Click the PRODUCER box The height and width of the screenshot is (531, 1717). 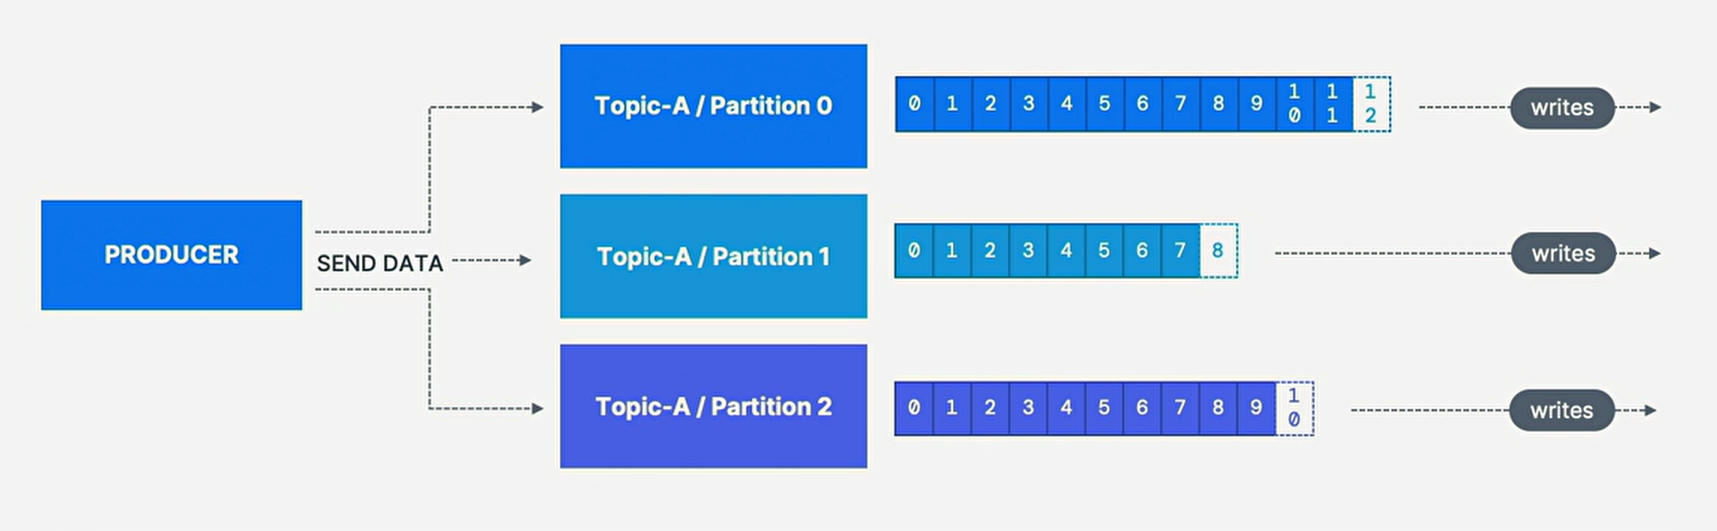171,255
